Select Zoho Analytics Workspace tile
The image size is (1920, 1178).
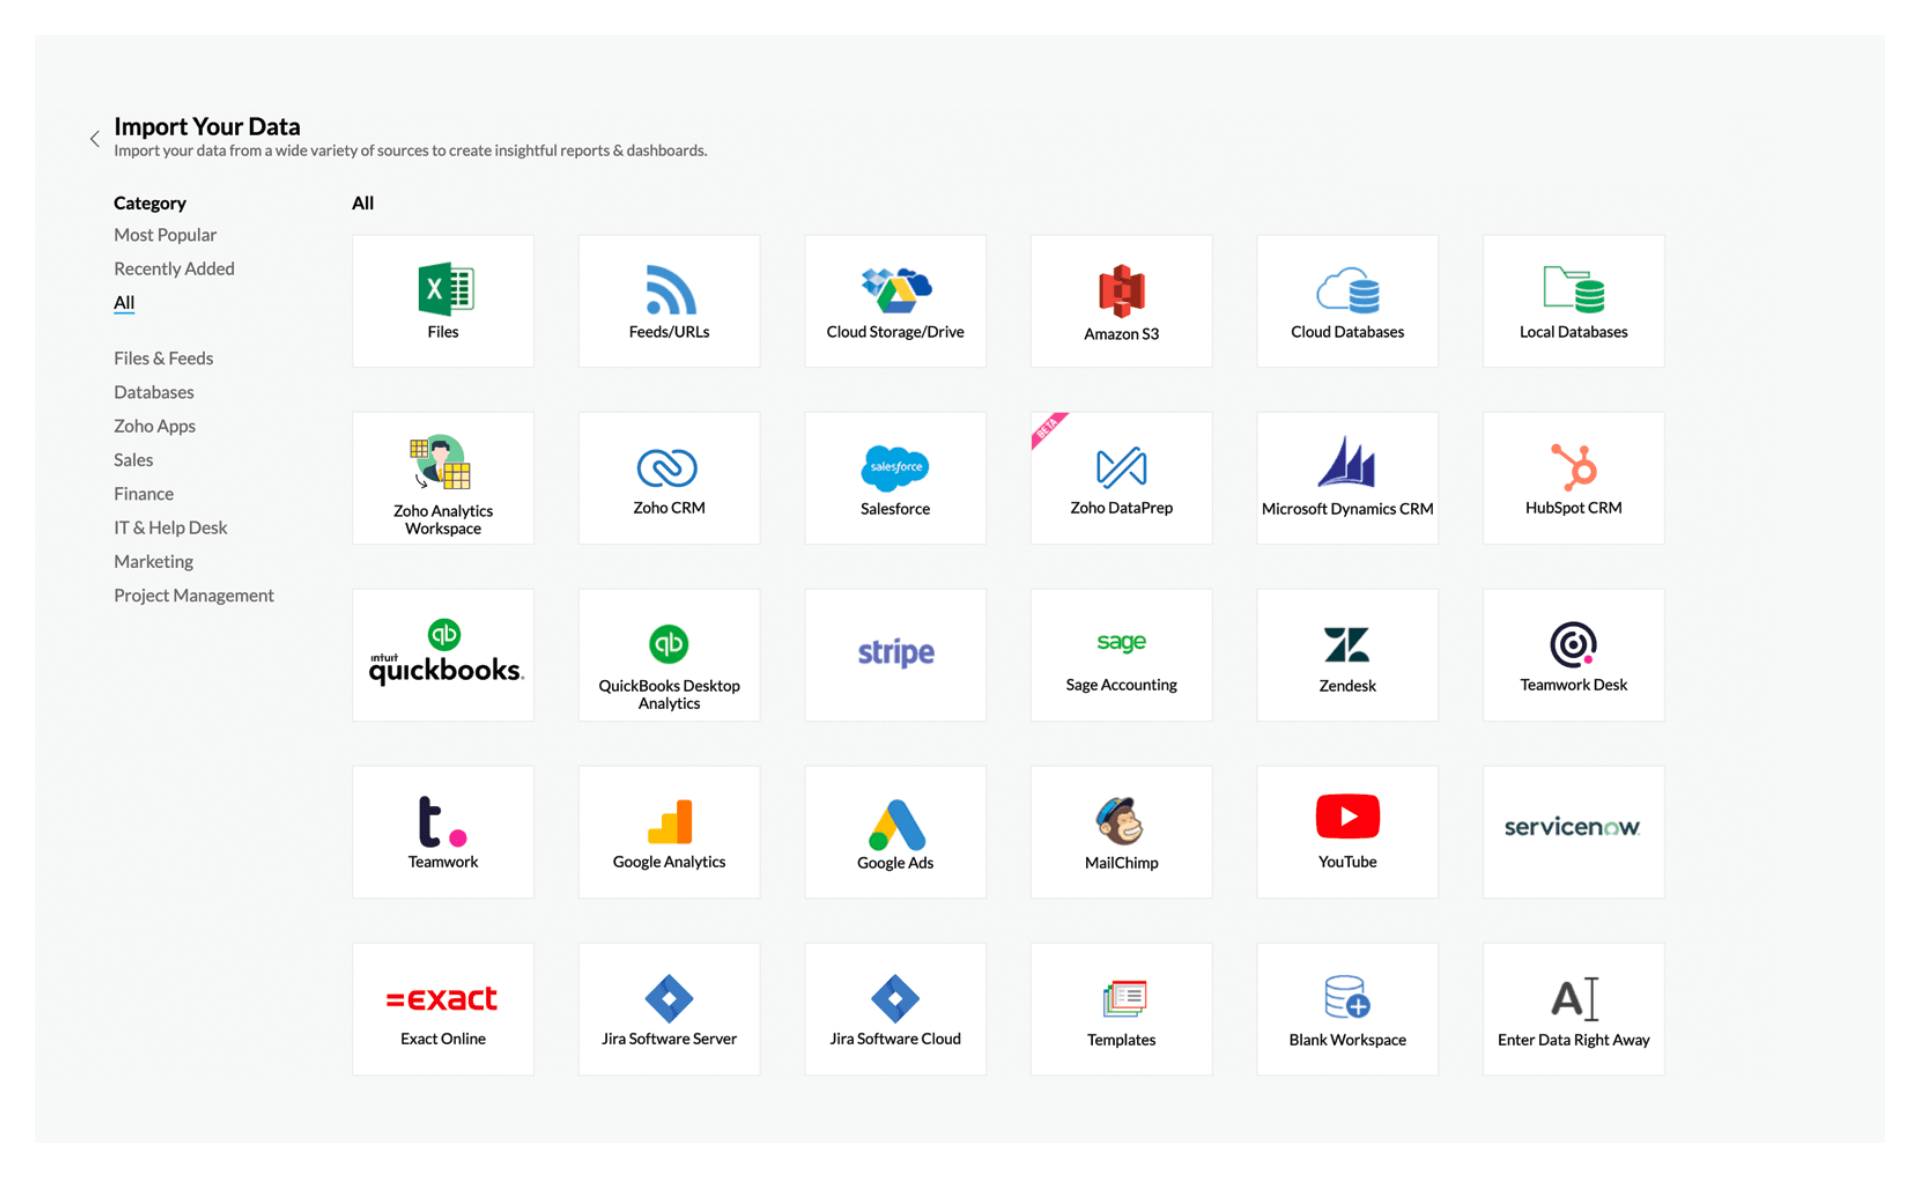point(443,478)
